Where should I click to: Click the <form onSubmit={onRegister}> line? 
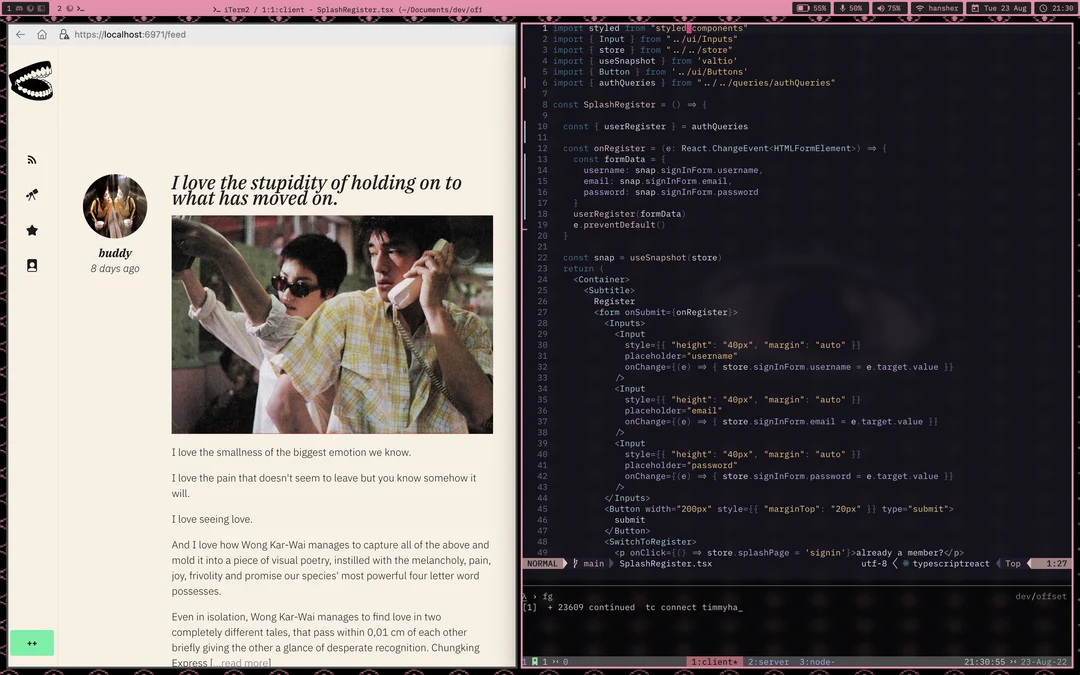(x=665, y=312)
